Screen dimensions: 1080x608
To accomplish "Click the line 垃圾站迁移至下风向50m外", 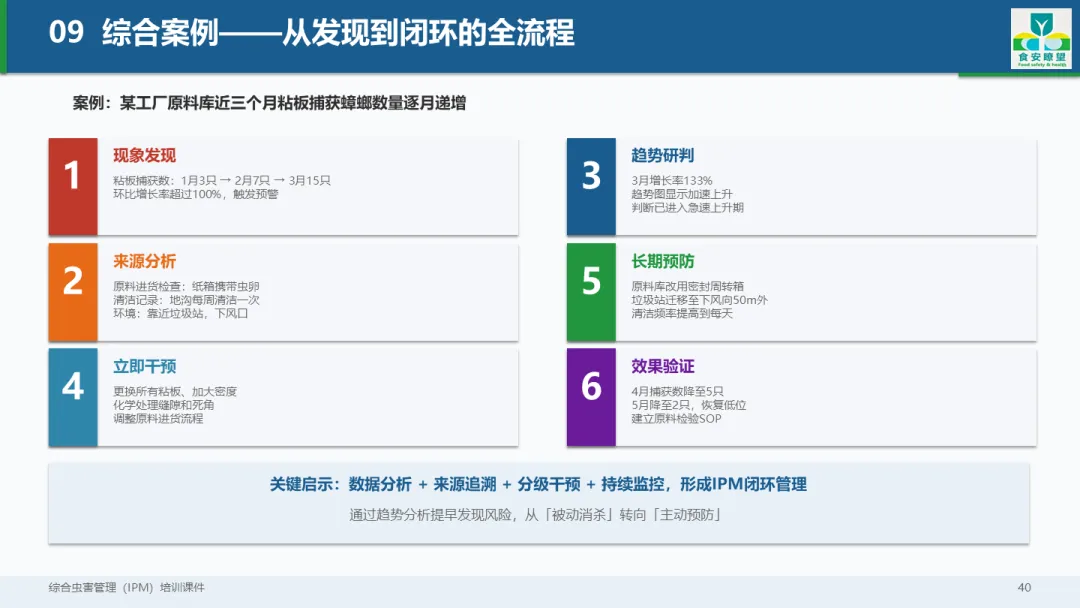I will (x=699, y=300).
